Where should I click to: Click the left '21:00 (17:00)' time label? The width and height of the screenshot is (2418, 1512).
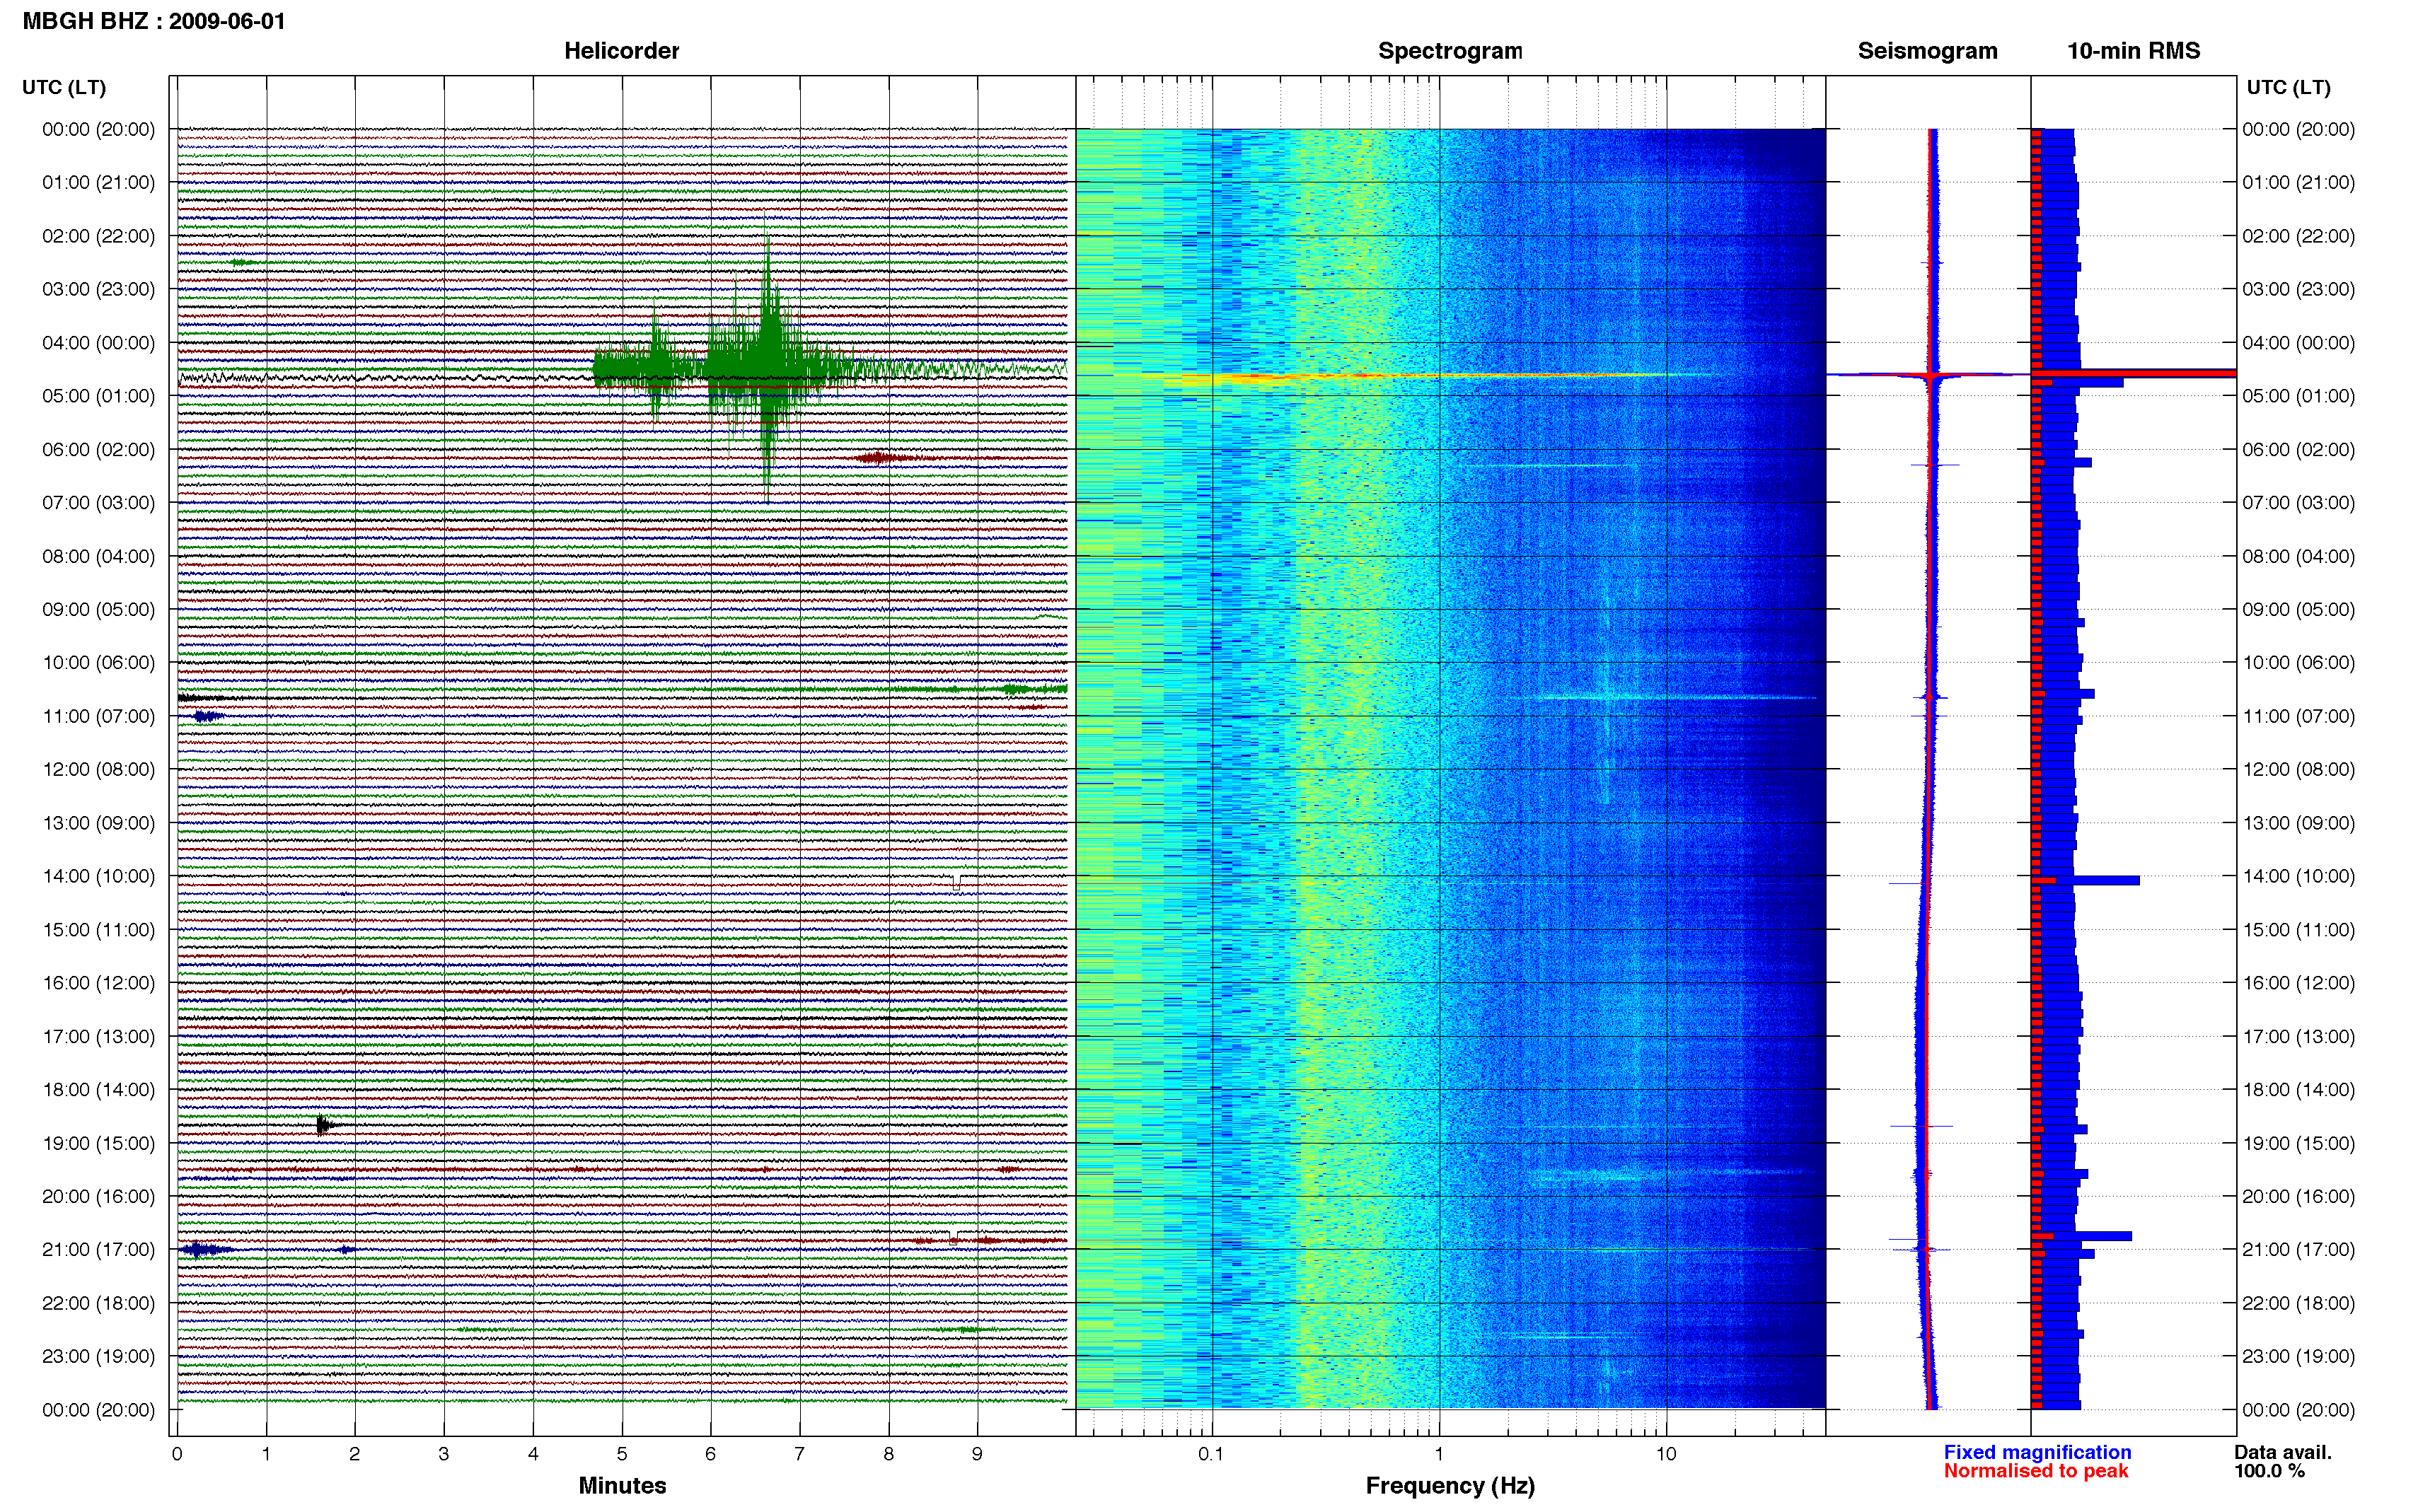tap(98, 1249)
